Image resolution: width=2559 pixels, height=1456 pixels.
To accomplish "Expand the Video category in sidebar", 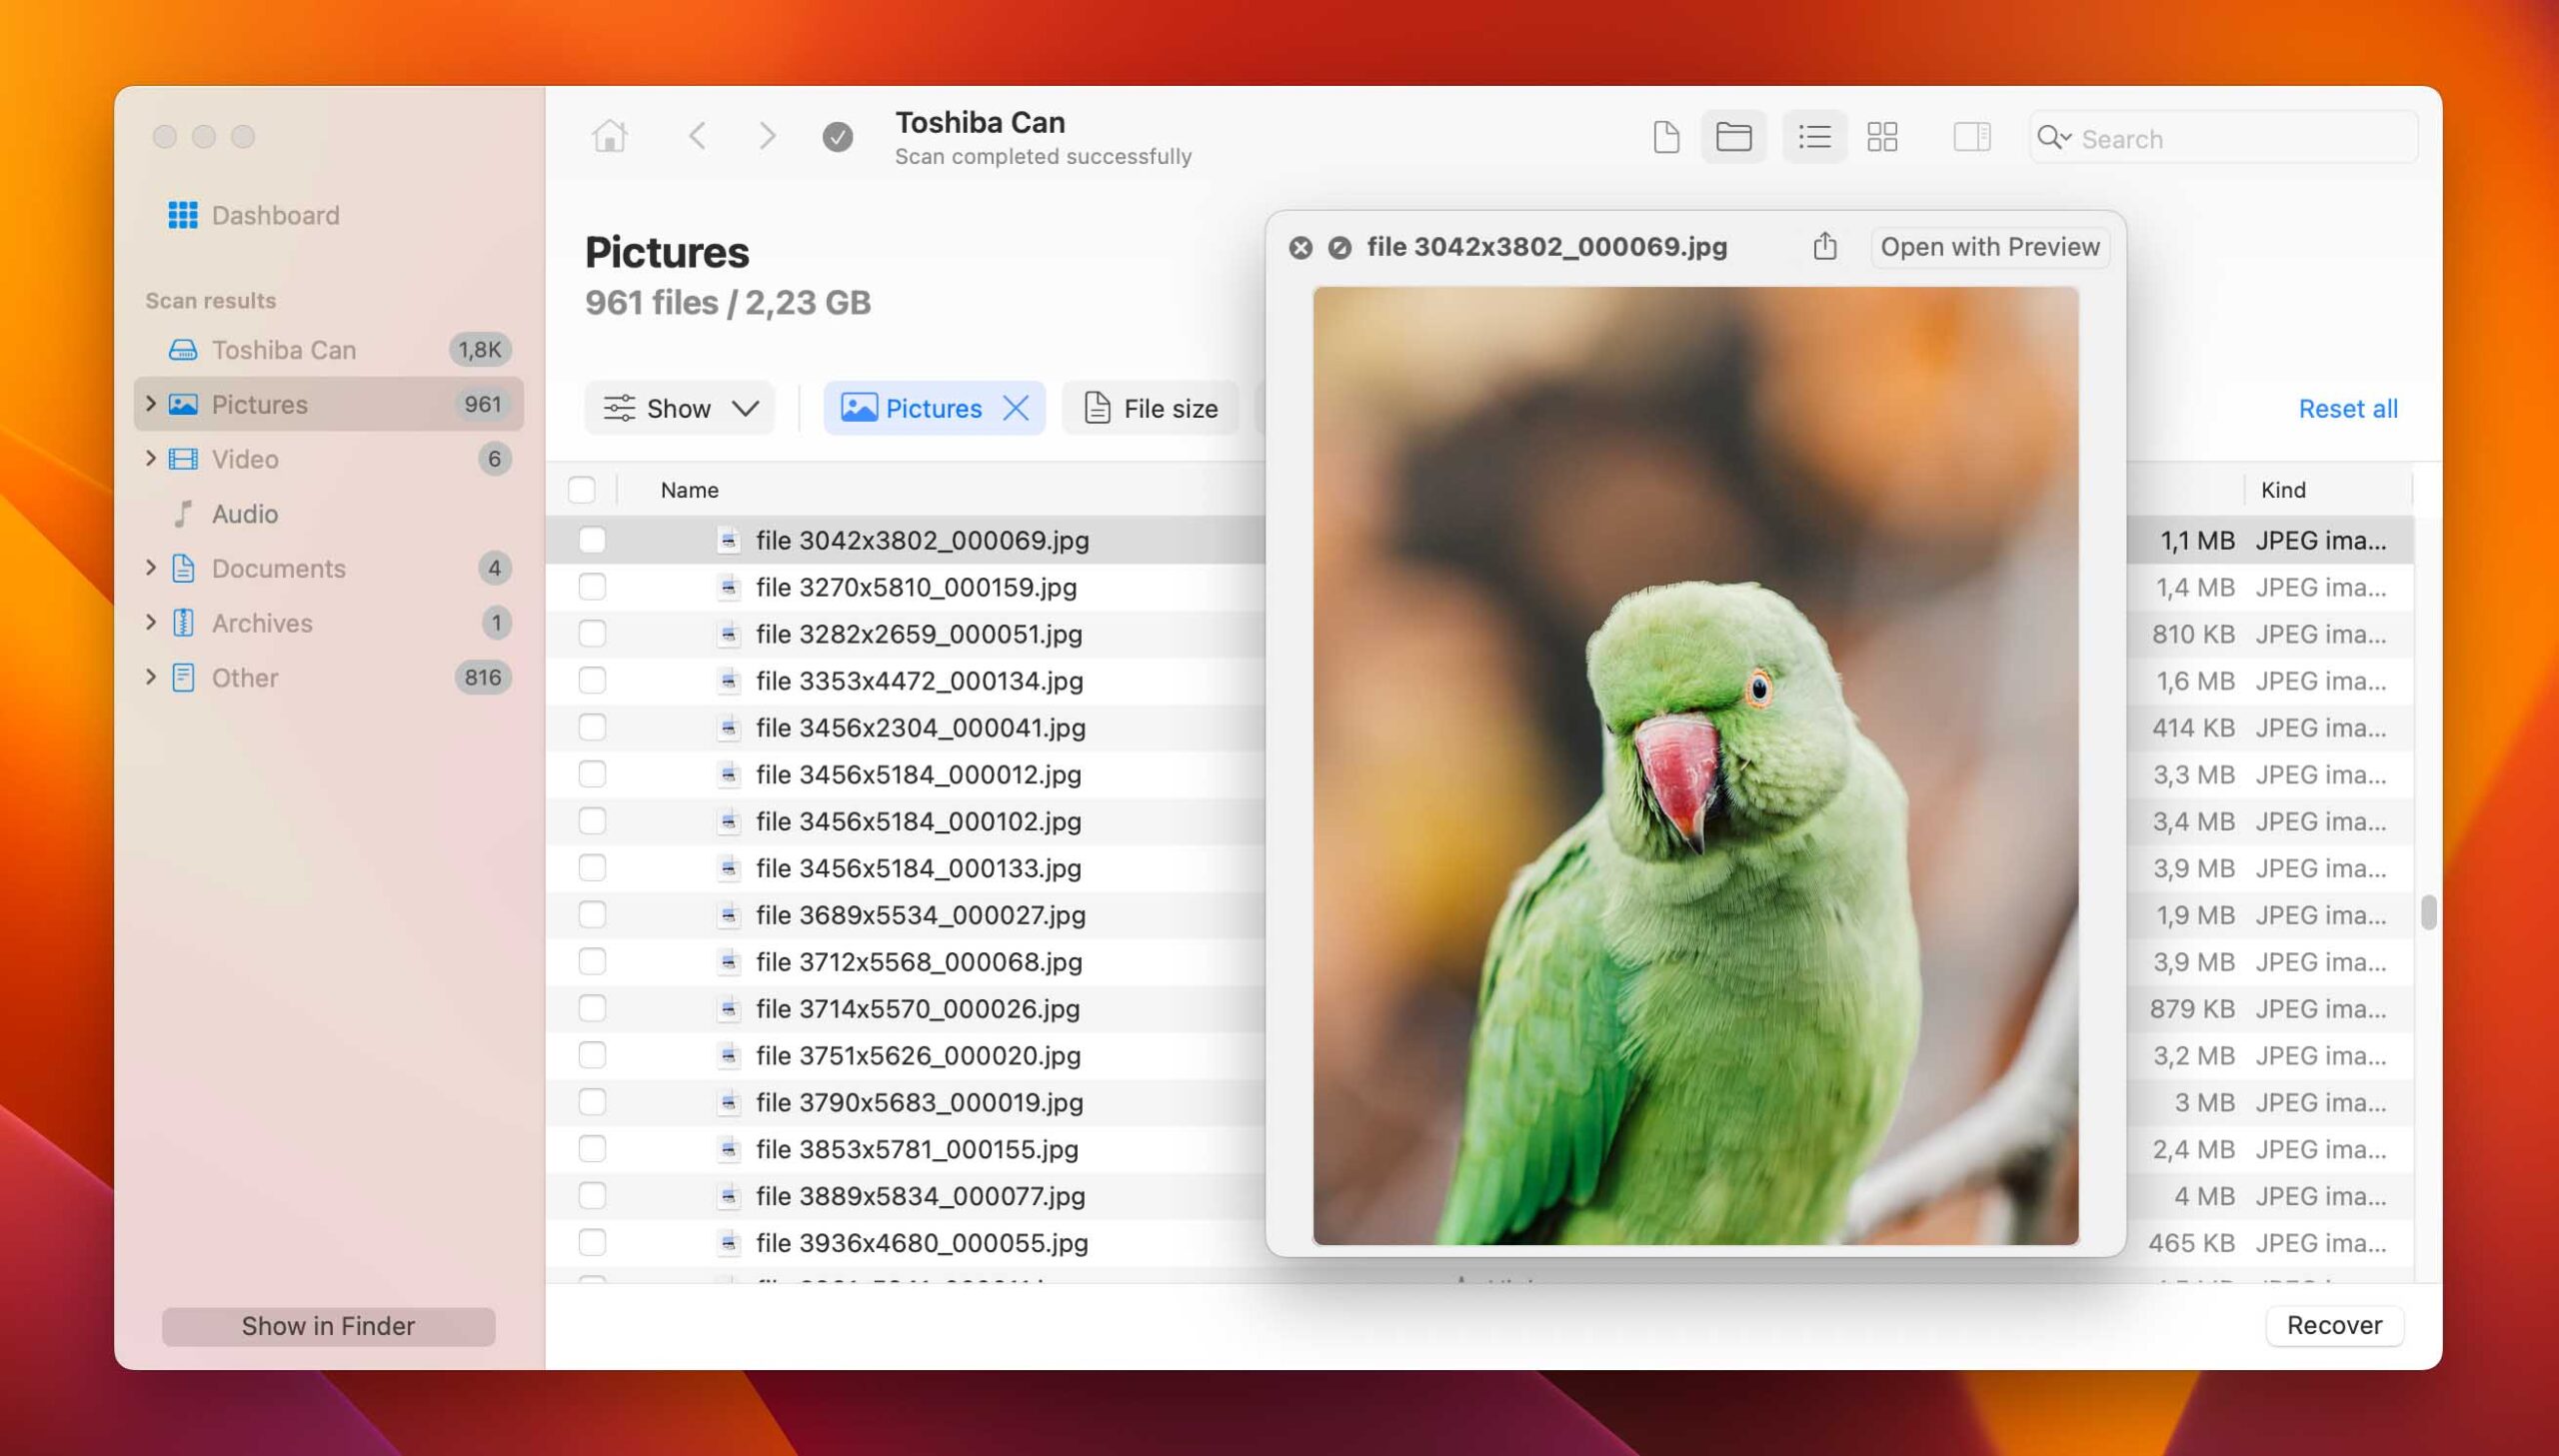I will click(151, 458).
